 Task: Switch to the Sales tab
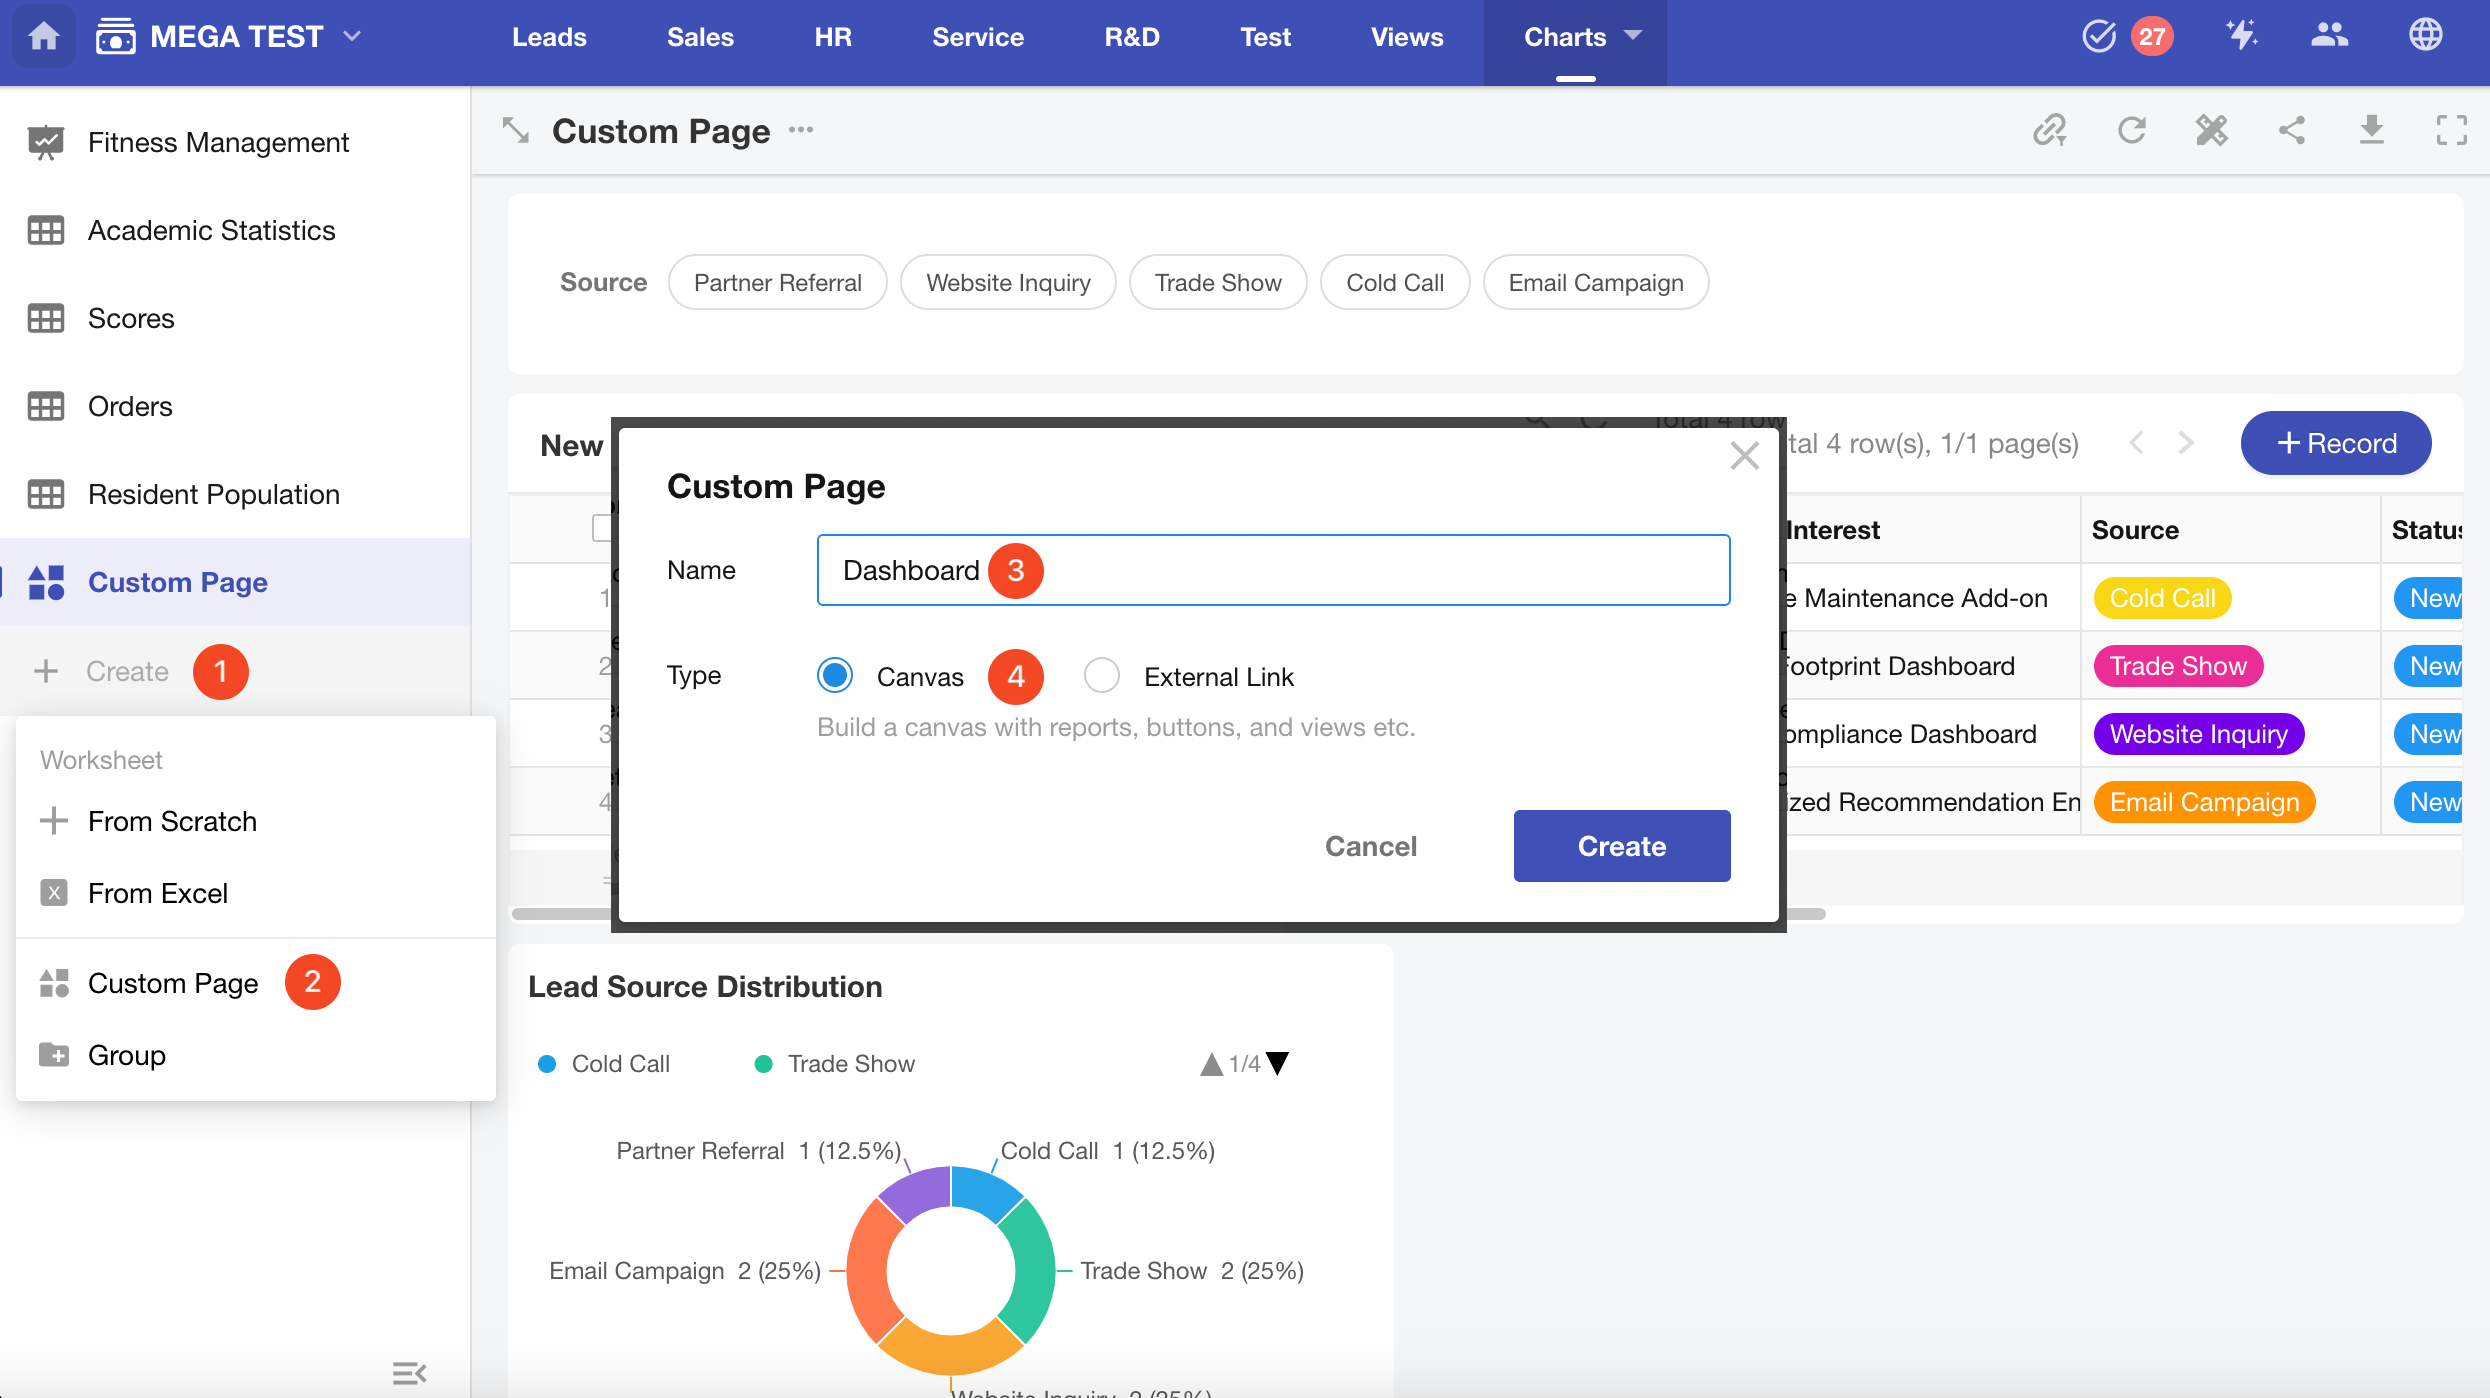pyautogui.click(x=700, y=37)
